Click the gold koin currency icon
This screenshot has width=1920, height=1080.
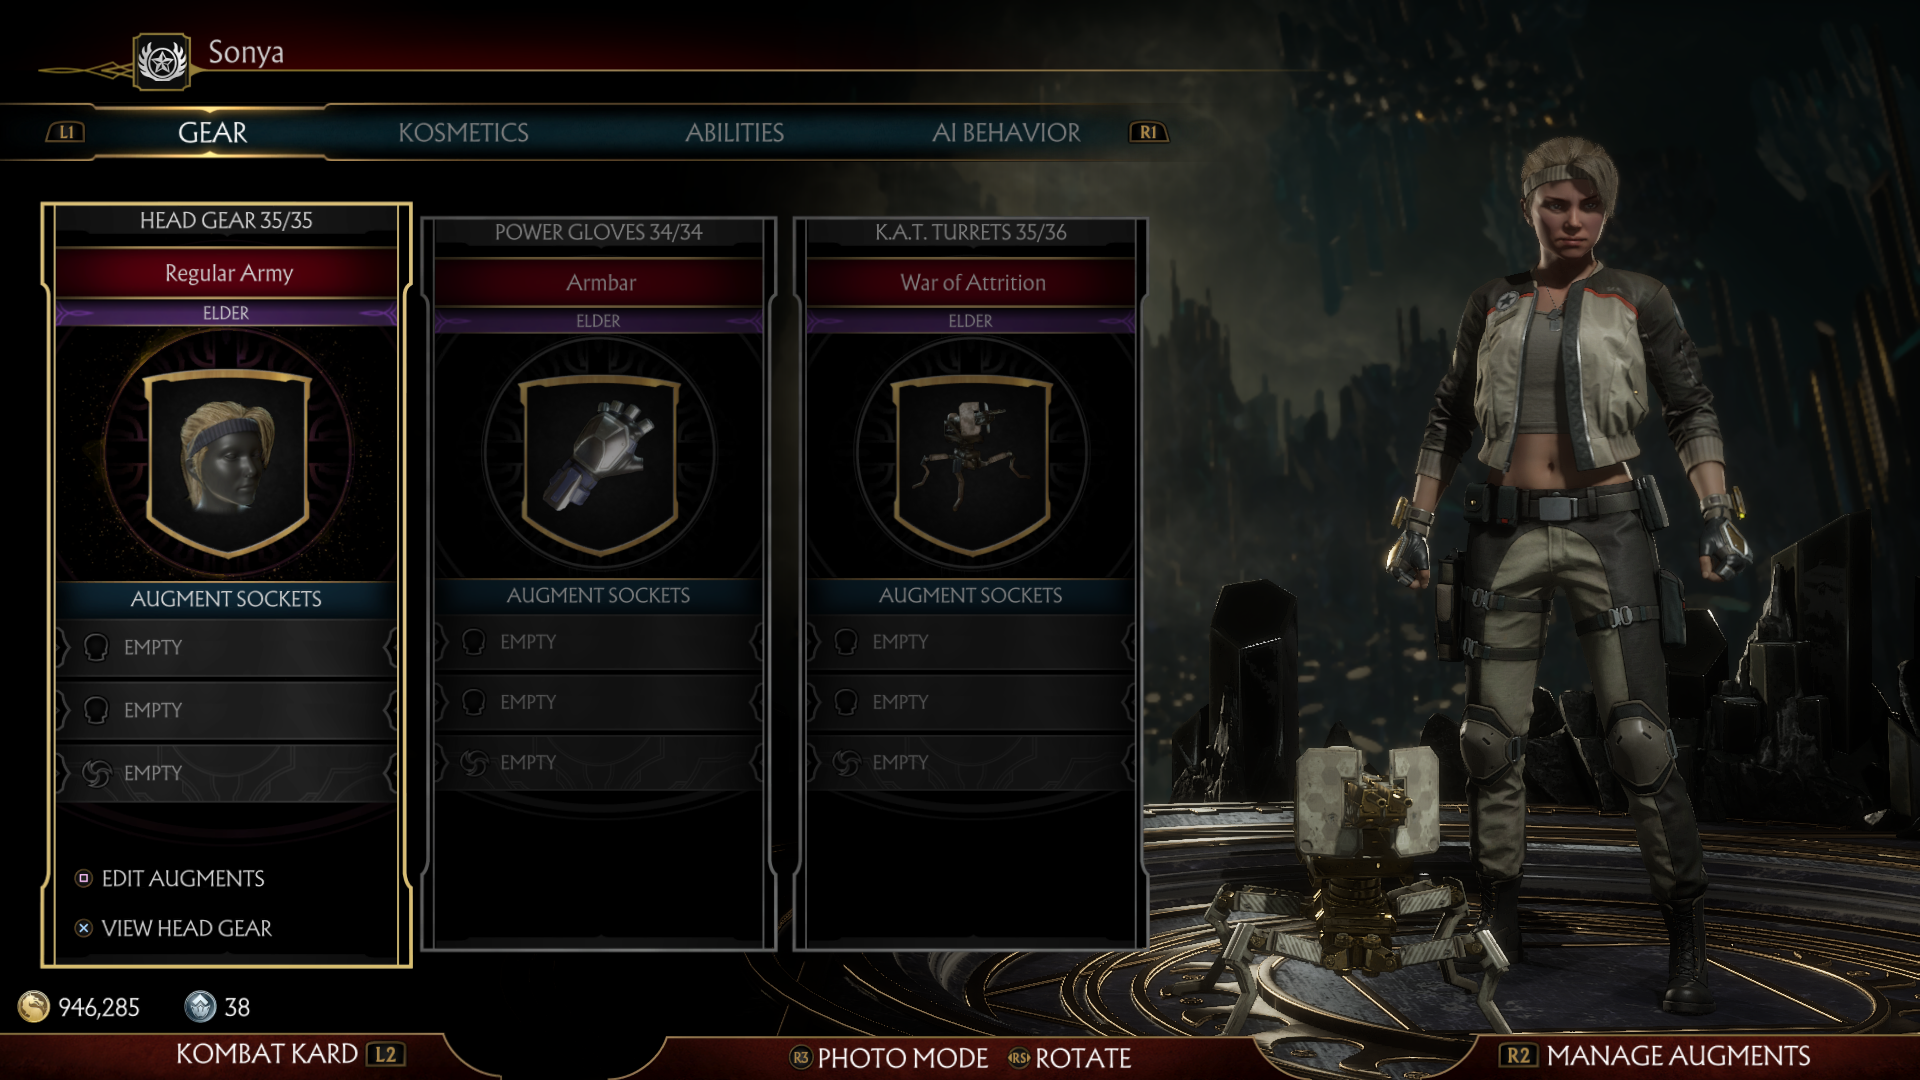tap(34, 1006)
